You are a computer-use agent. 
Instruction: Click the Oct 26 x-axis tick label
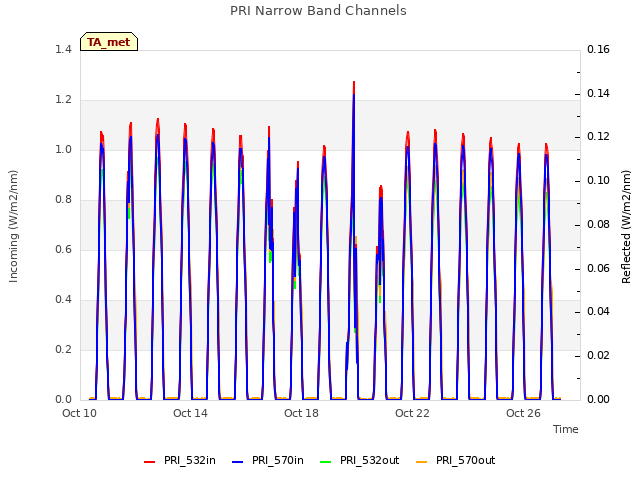(523, 413)
